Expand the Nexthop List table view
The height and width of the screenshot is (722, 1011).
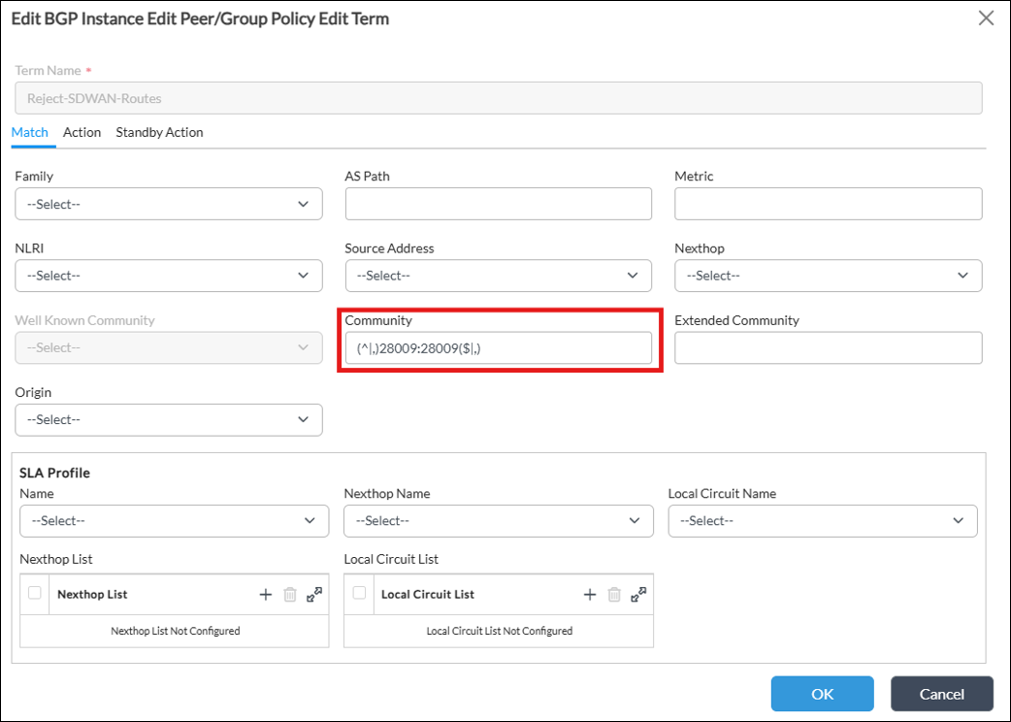[314, 594]
